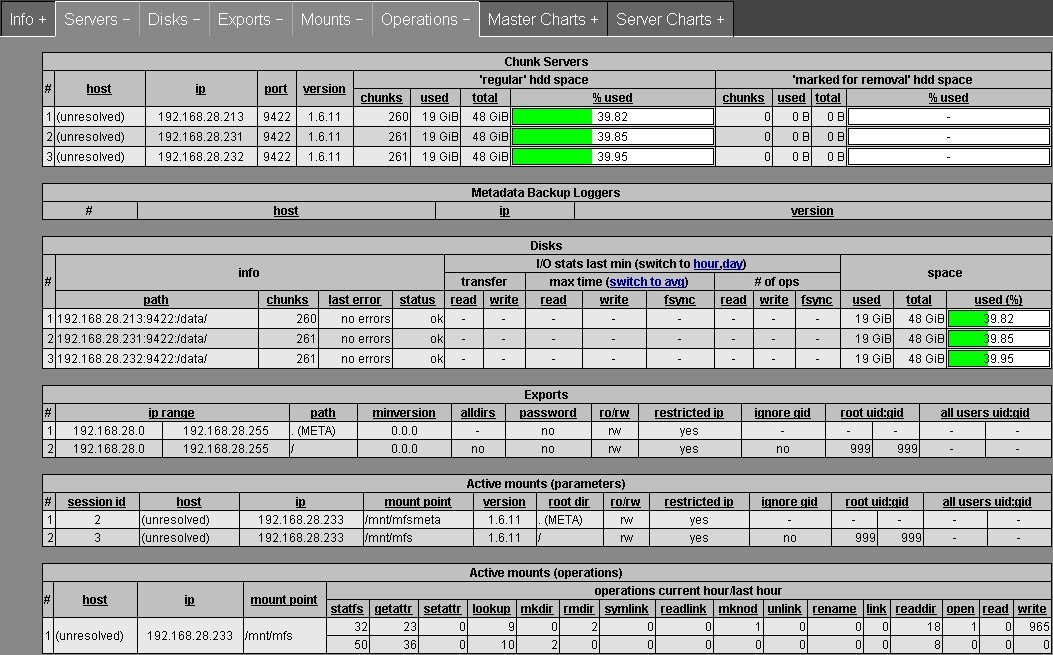1053x655 pixels.
Task: Sort regular hdd space by total
Action: pyautogui.click(x=484, y=97)
